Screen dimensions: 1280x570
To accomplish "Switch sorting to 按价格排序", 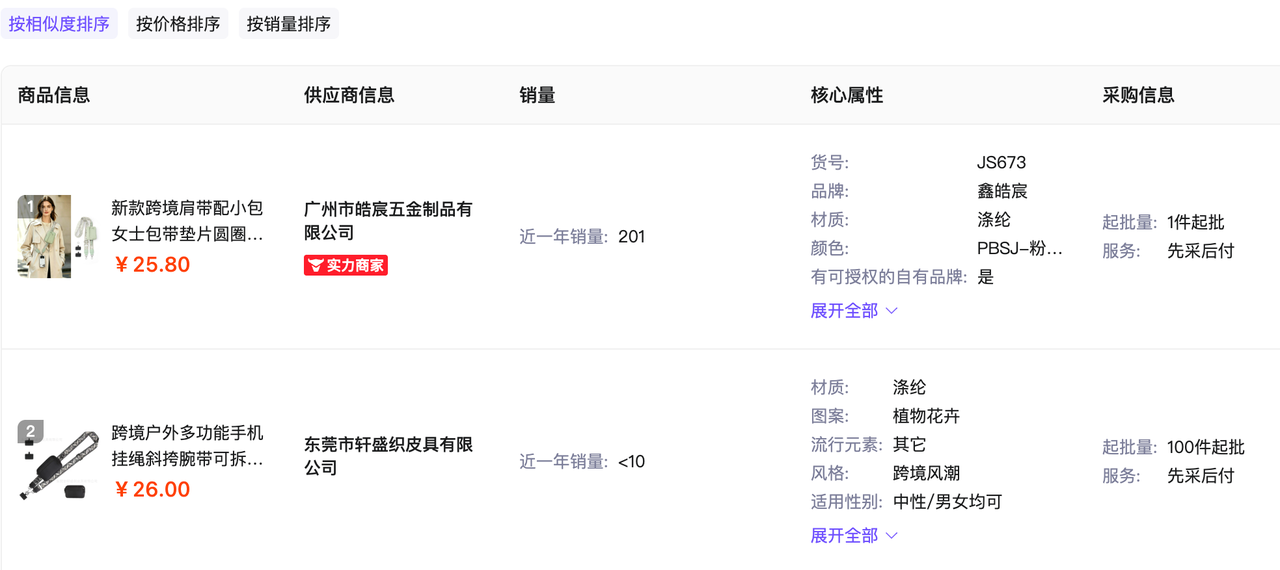I will tap(178, 24).
